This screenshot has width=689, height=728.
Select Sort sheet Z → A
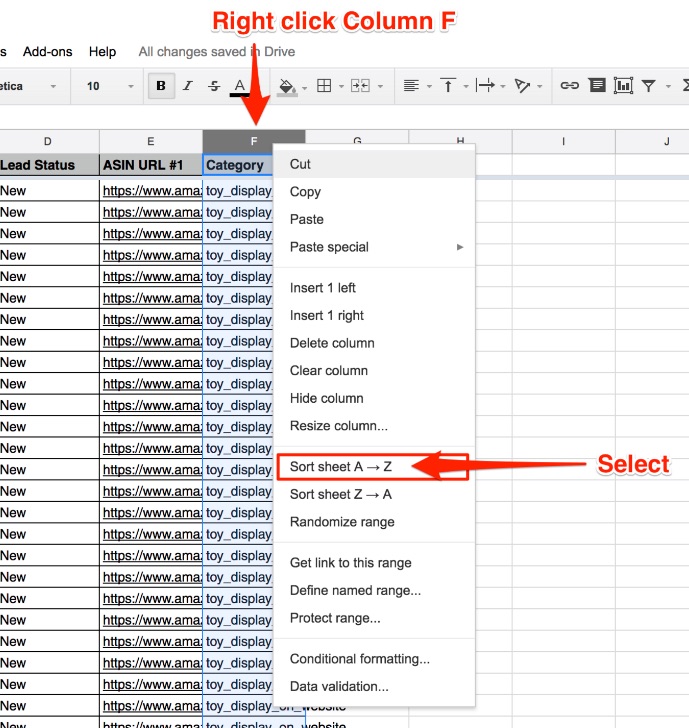(374, 494)
